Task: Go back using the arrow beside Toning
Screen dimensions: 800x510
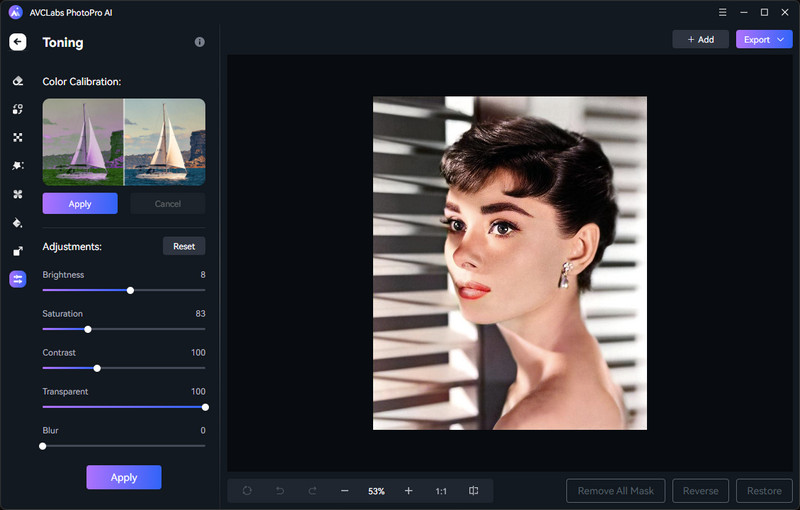Action: click(x=18, y=42)
